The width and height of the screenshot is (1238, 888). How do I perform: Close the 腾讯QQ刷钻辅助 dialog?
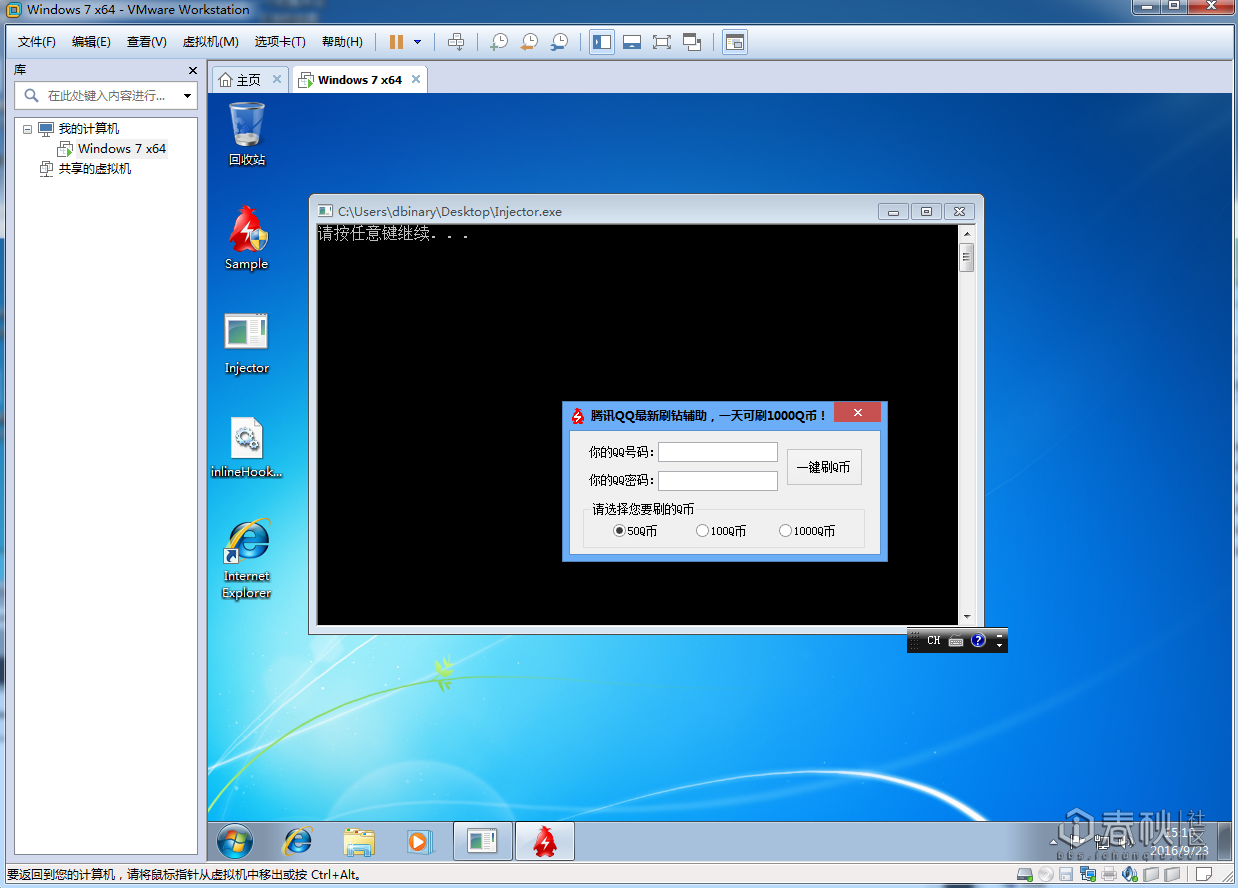[858, 412]
